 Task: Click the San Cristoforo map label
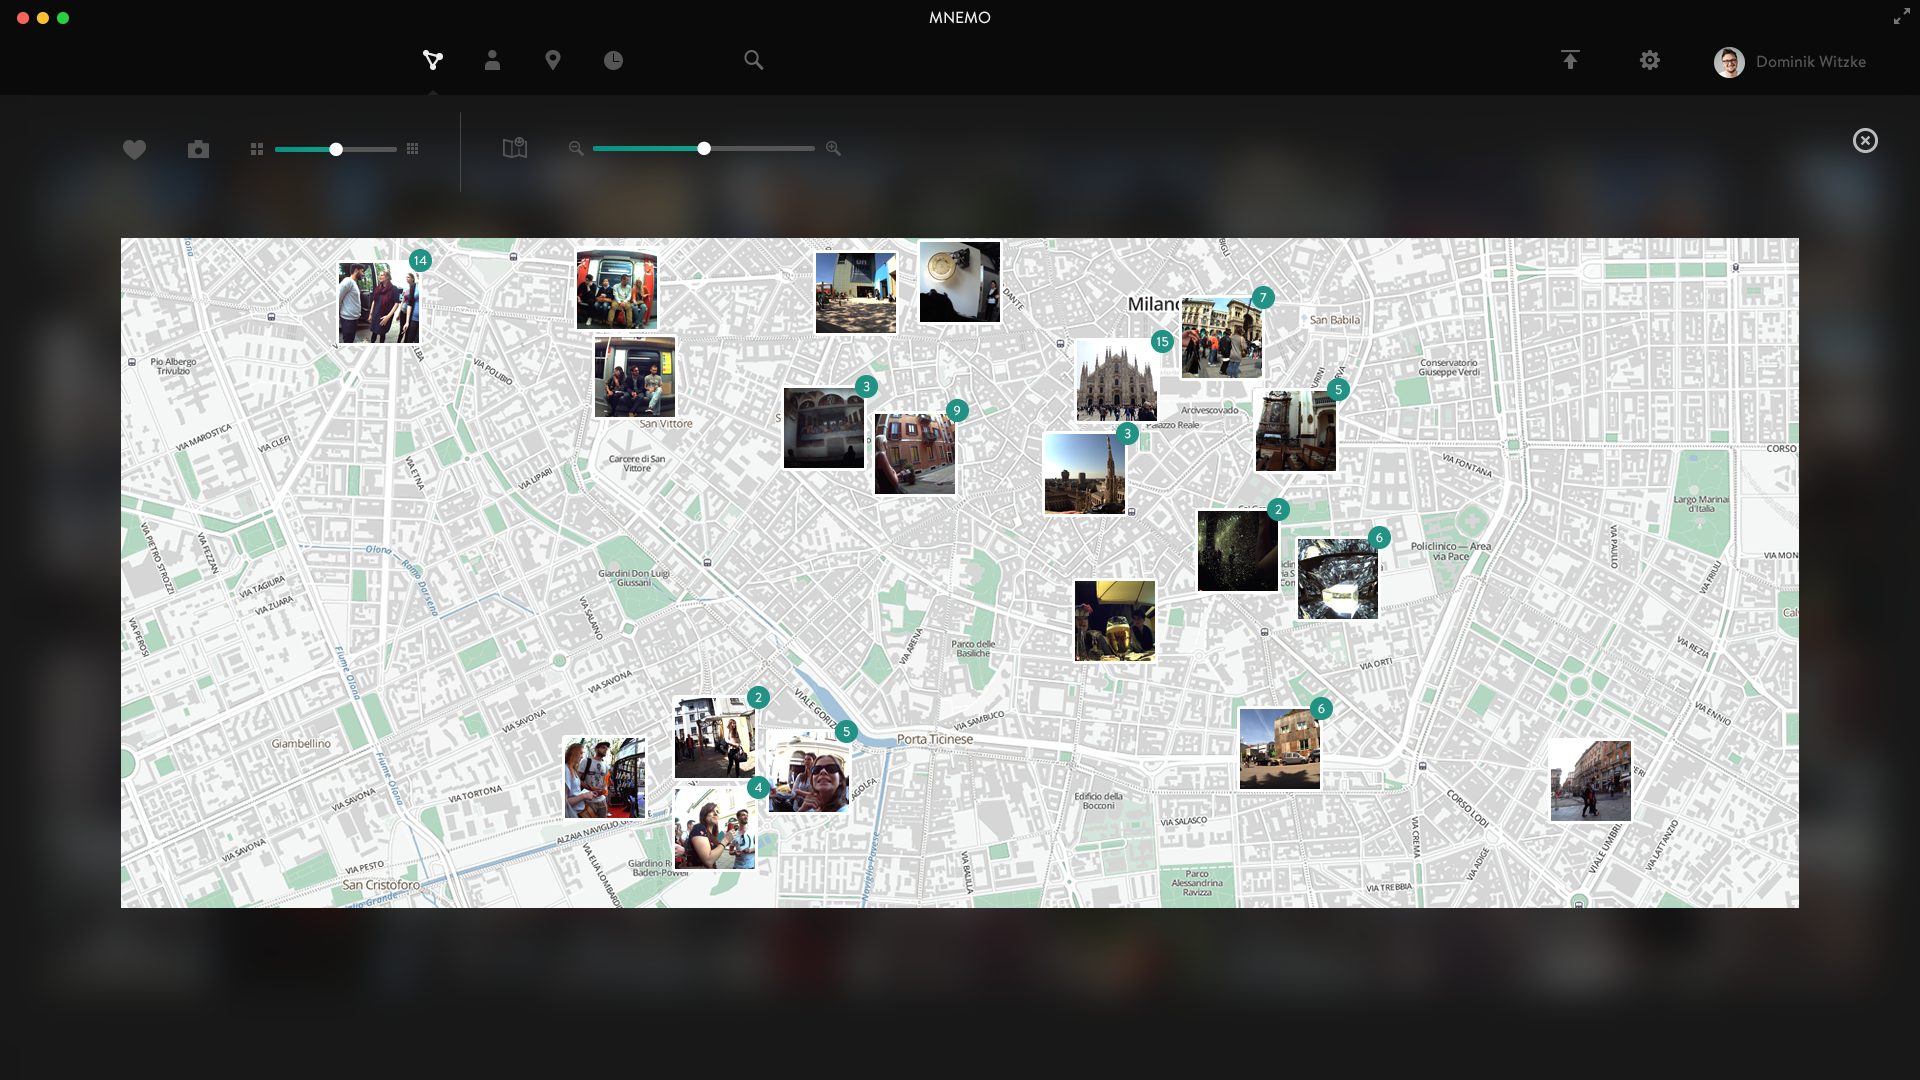pos(381,885)
